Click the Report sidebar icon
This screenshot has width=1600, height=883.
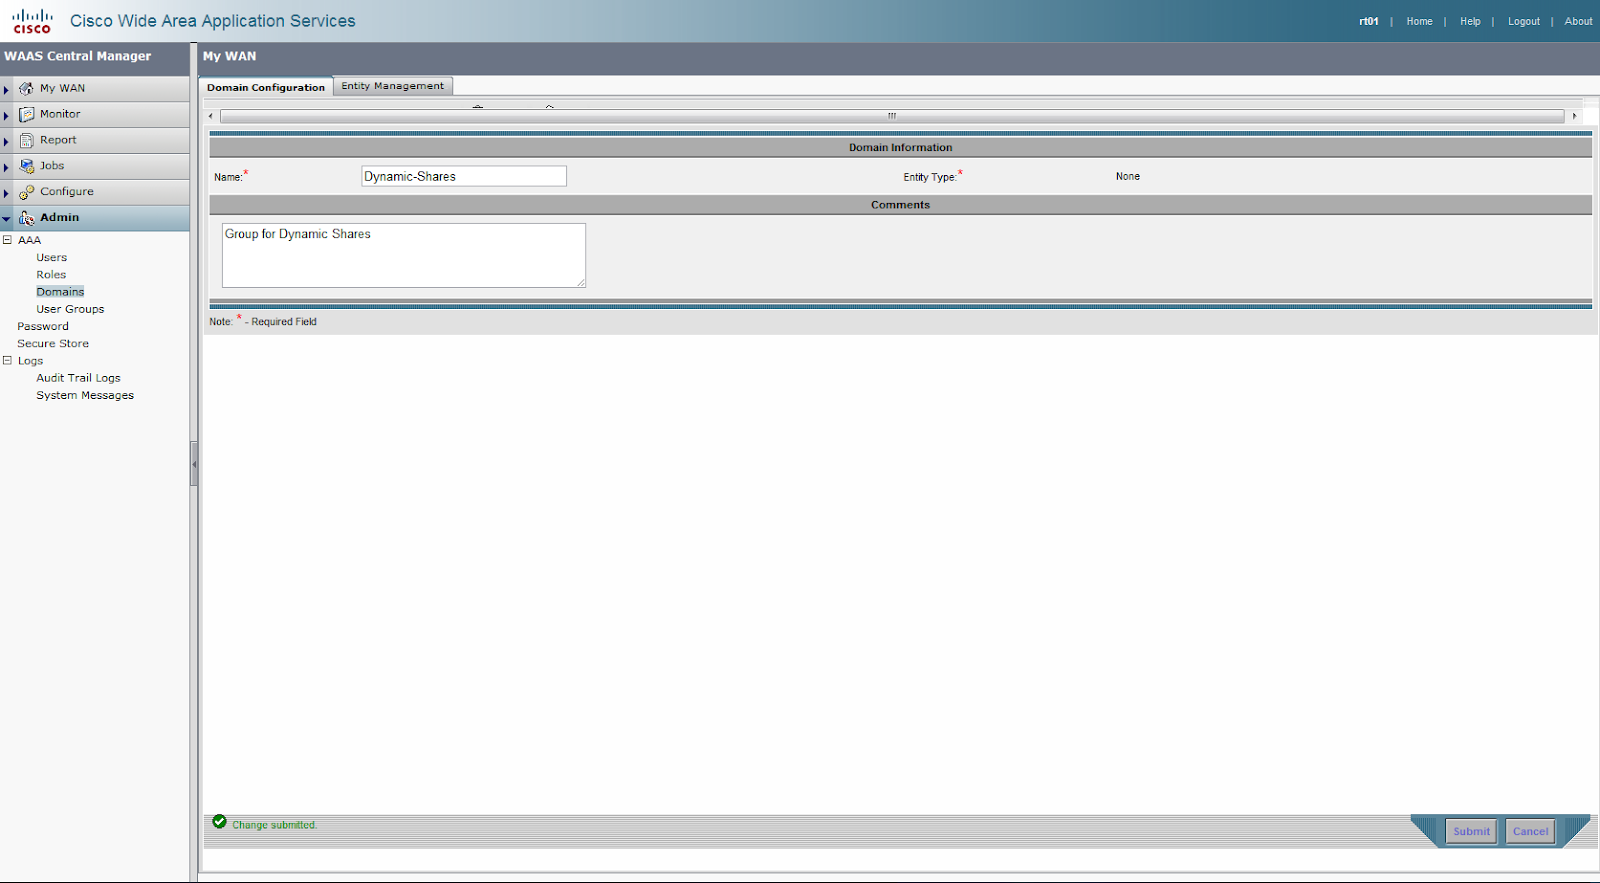[26, 141]
